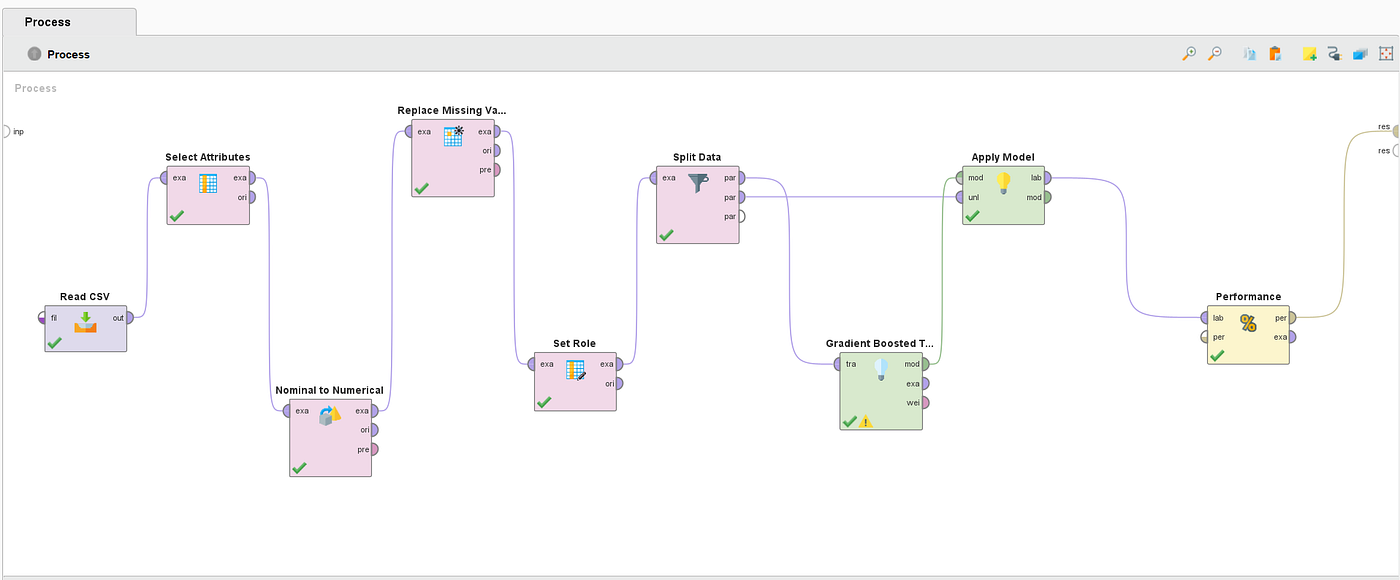Viewport: 1400px width, 580px height.
Task: Click the 'tra' input port of Gradient Boosted Trees
Action: point(837,364)
